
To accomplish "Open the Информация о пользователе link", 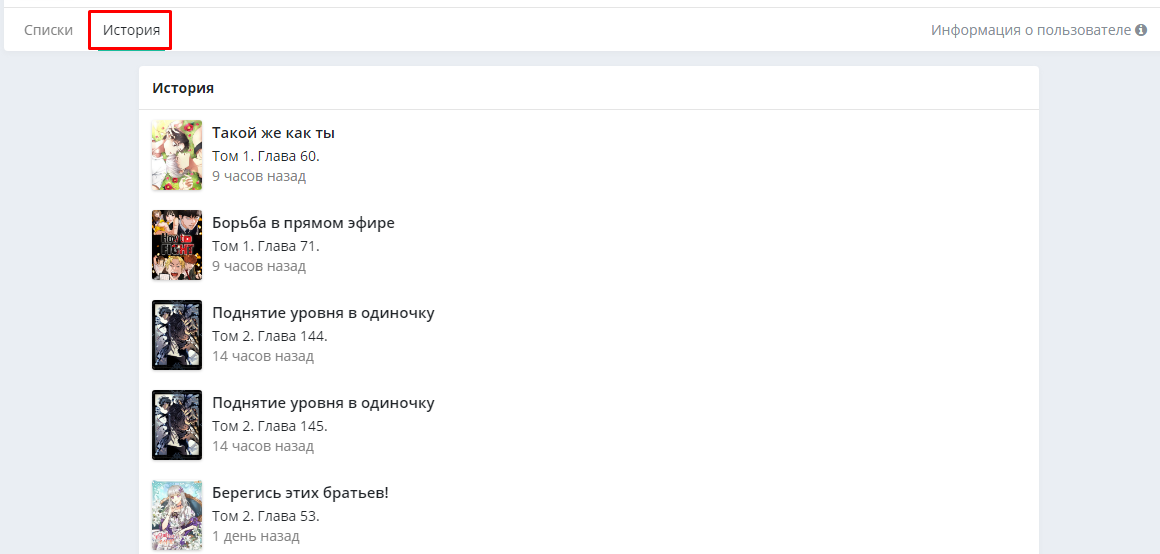I will coord(1031,30).
